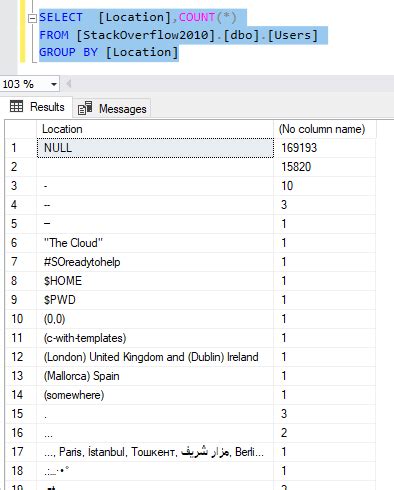This screenshot has height=490, width=394.
Task: Select row header number 12
Action: (21, 357)
